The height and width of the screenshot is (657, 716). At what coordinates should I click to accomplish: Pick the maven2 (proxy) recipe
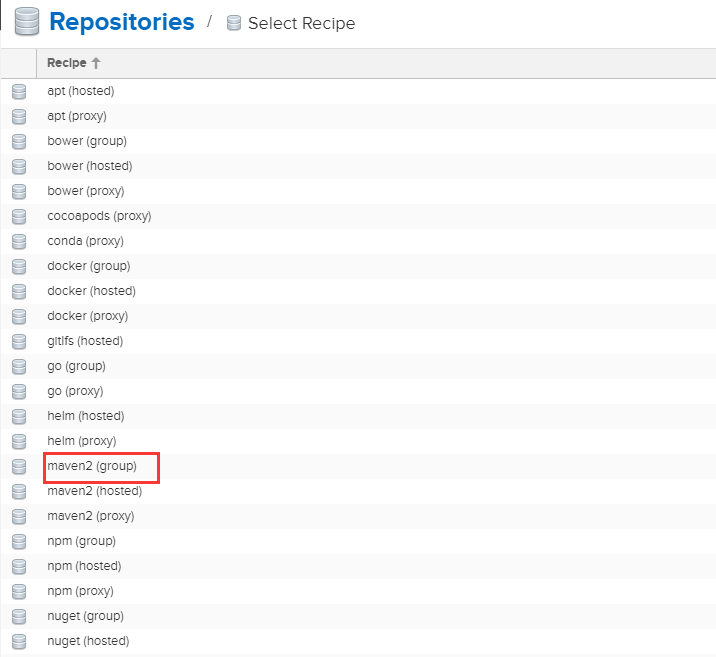90,516
